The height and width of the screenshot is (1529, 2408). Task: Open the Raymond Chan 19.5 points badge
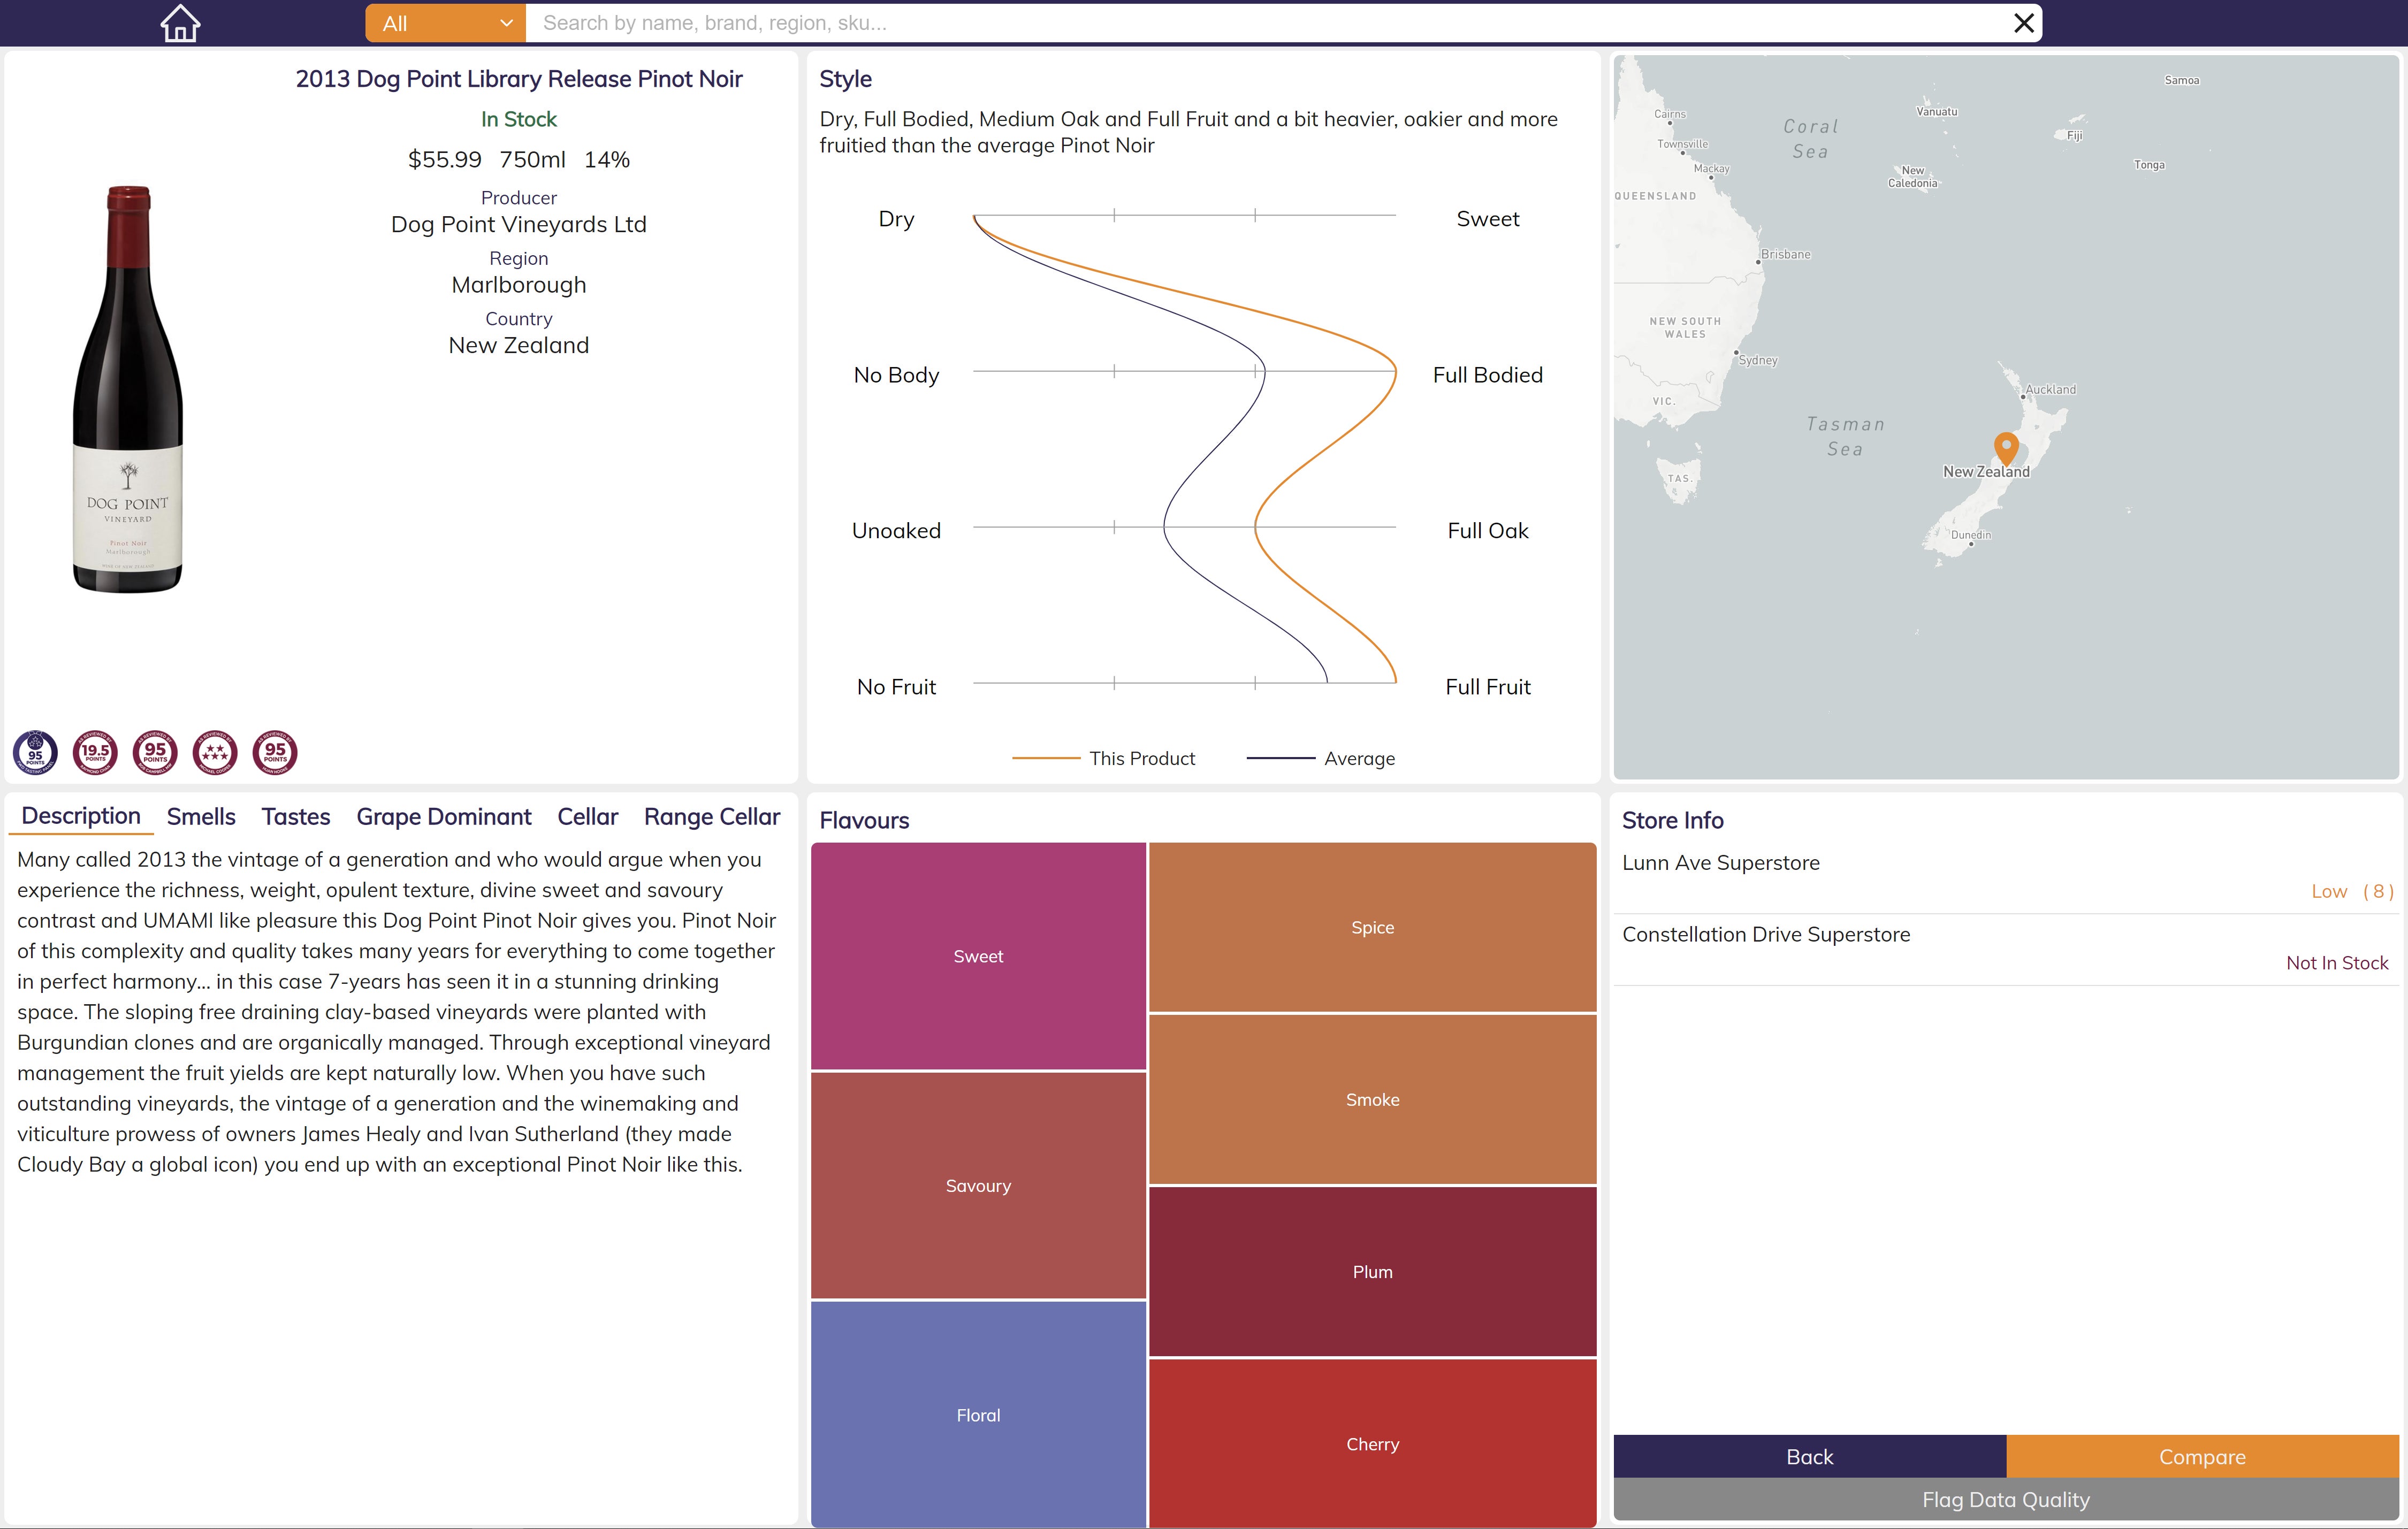(x=95, y=752)
